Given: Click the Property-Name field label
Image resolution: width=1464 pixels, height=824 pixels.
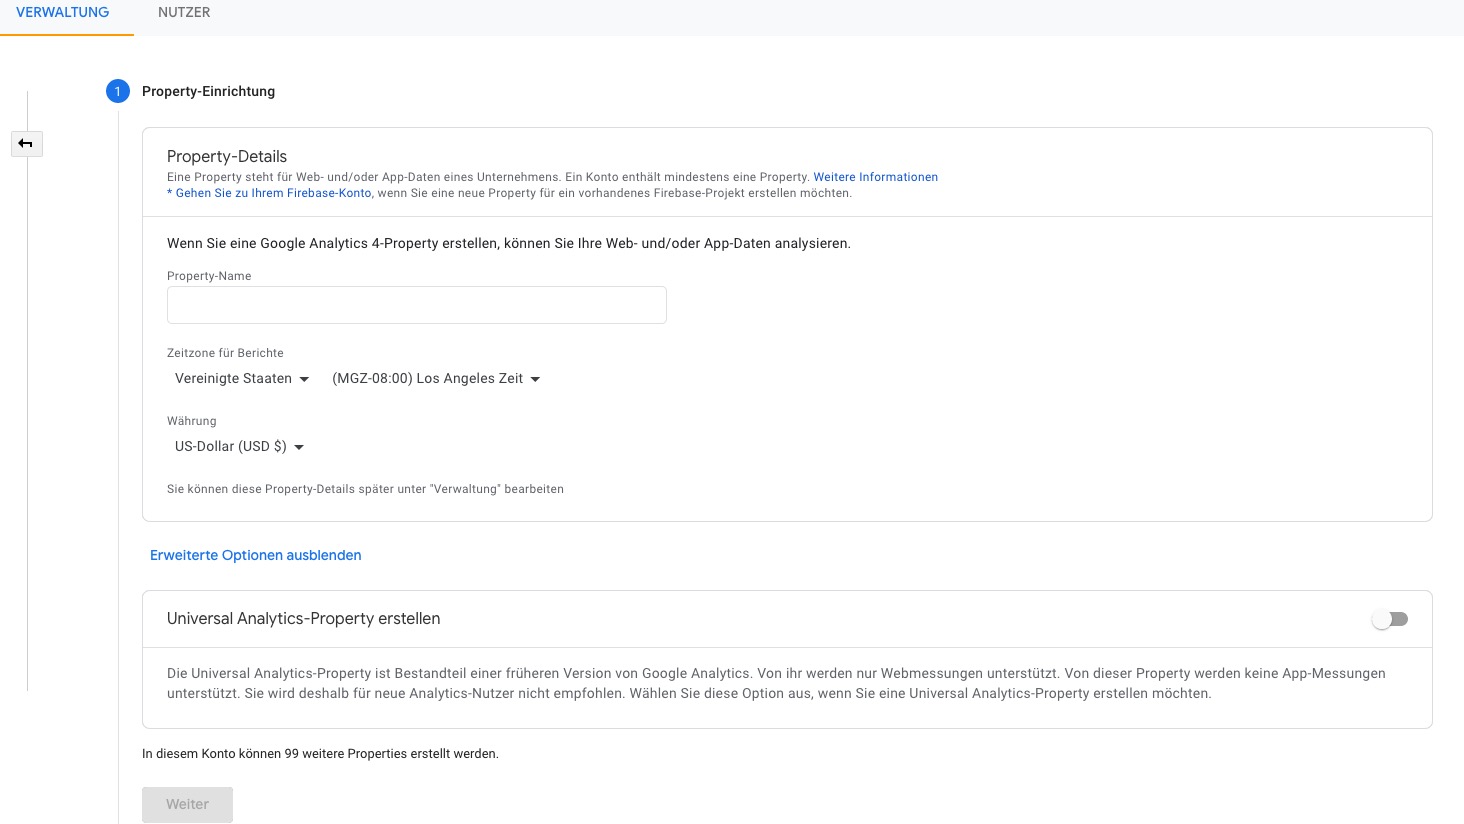Looking at the screenshot, I should click(x=209, y=276).
